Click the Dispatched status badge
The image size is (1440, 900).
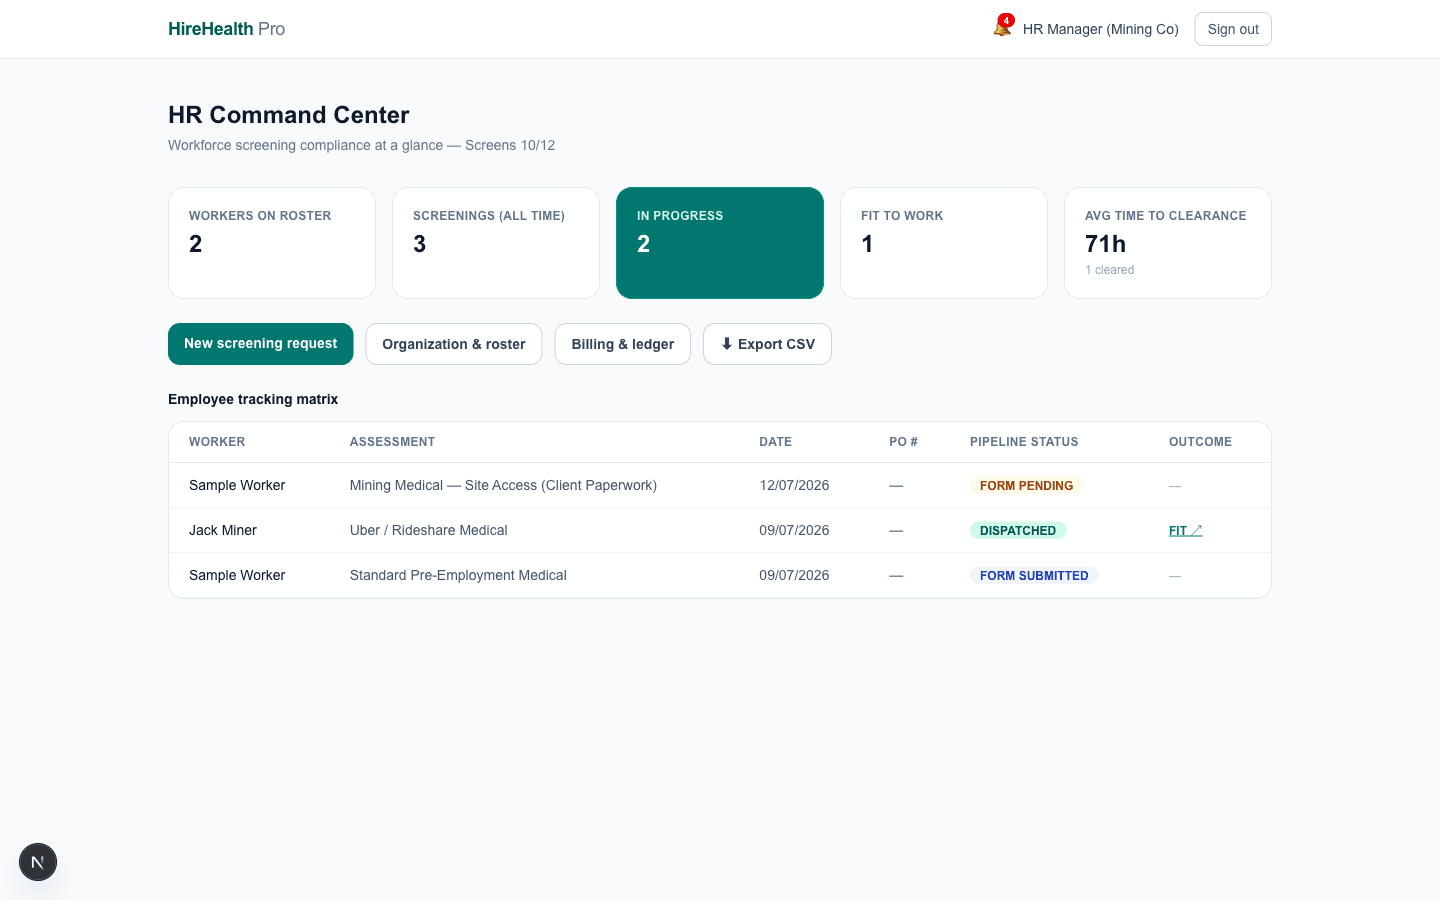coord(1018,531)
